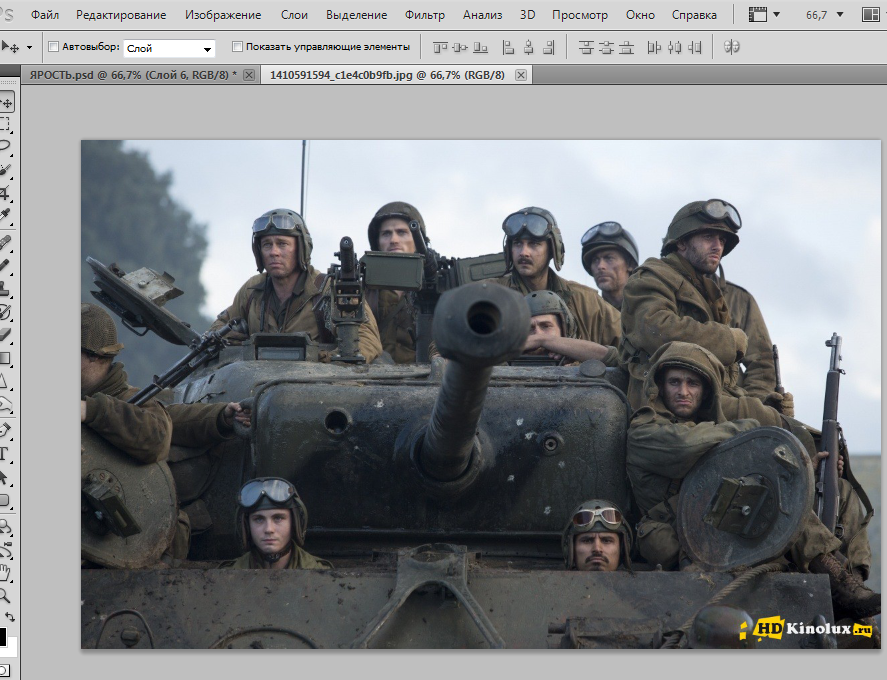Select the Zoom tool
The height and width of the screenshot is (680, 887).
5,595
